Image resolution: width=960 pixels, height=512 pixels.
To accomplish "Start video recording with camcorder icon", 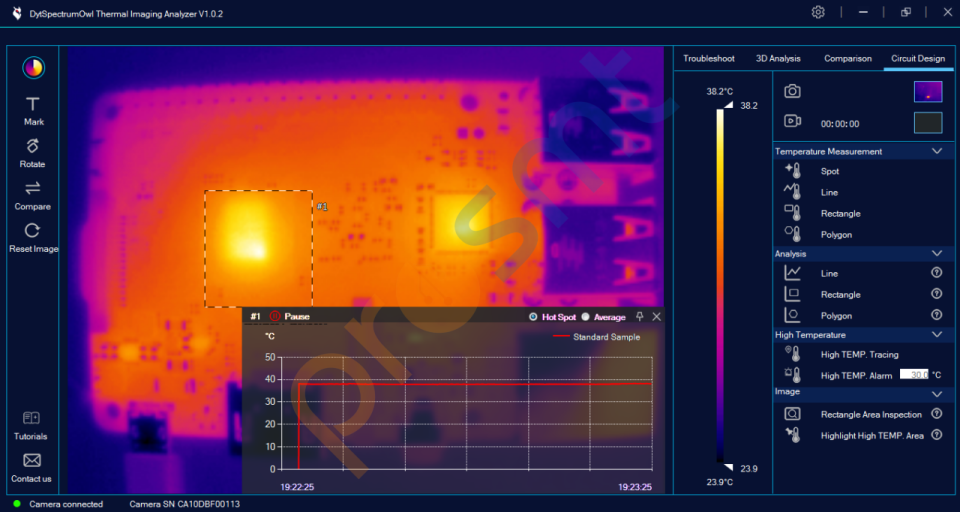I will coord(792,122).
